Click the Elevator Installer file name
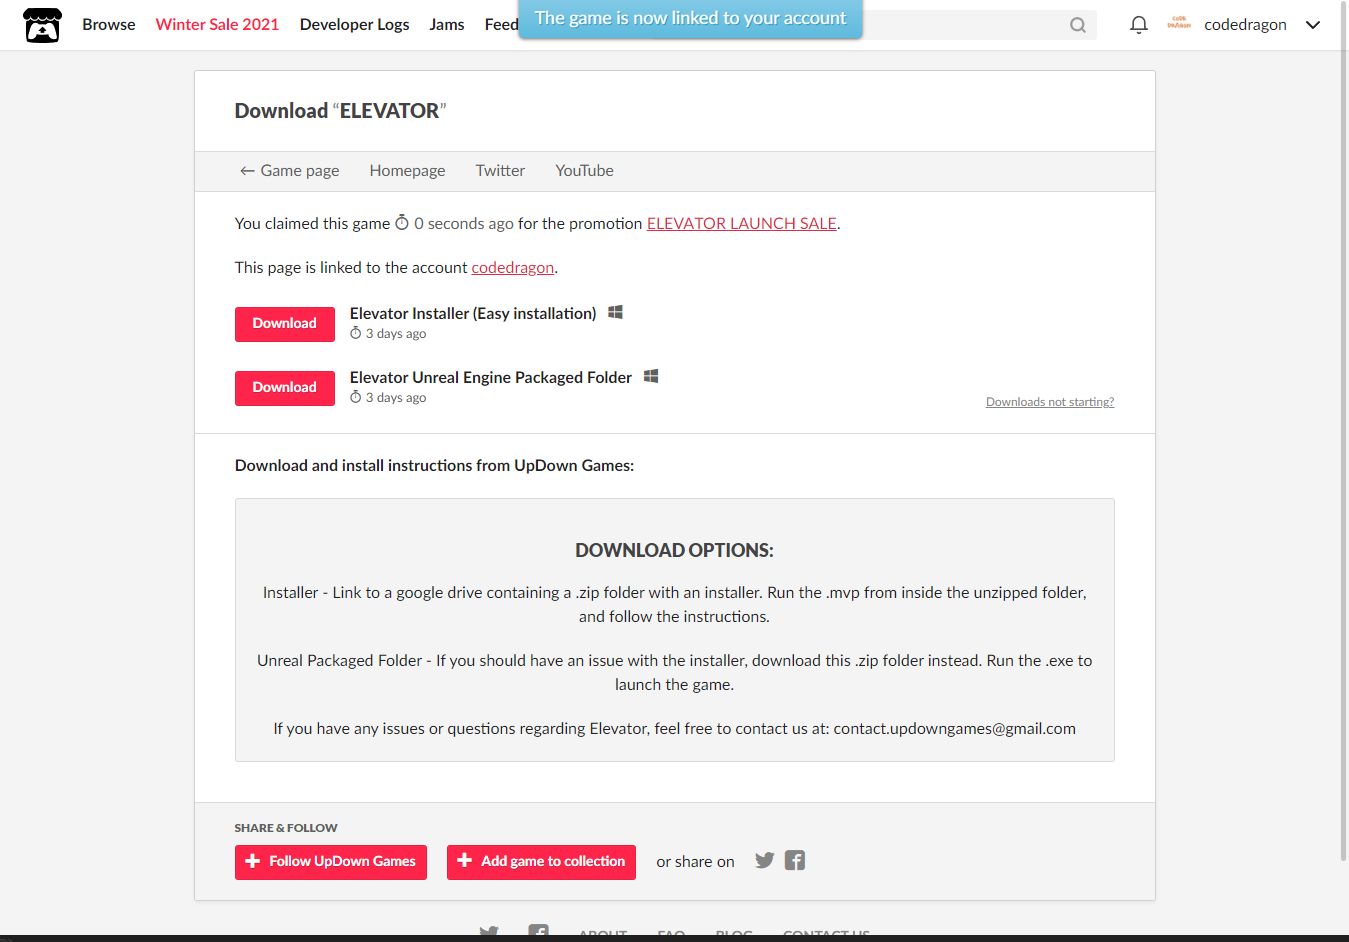 [473, 314]
